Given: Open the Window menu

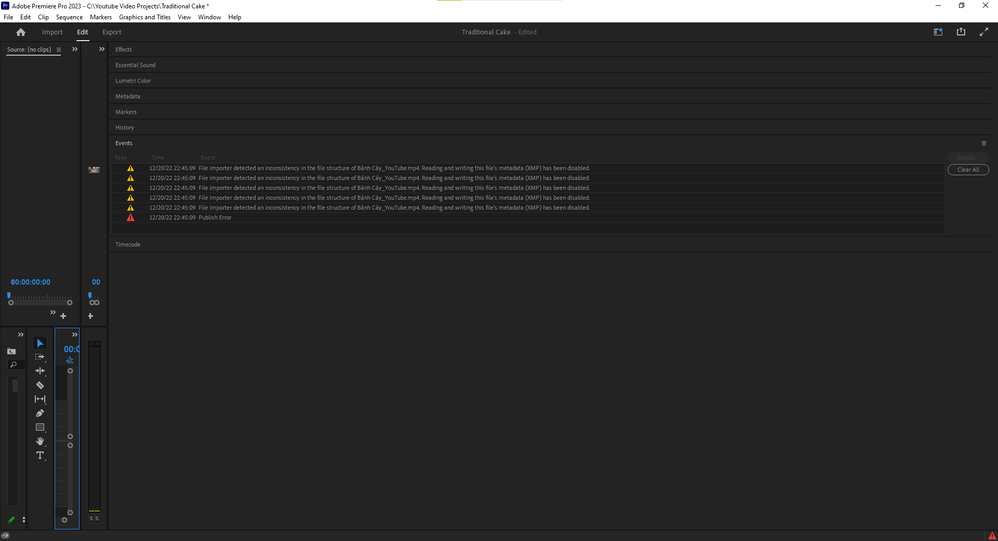Looking at the screenshot, I should coord(209,17).
